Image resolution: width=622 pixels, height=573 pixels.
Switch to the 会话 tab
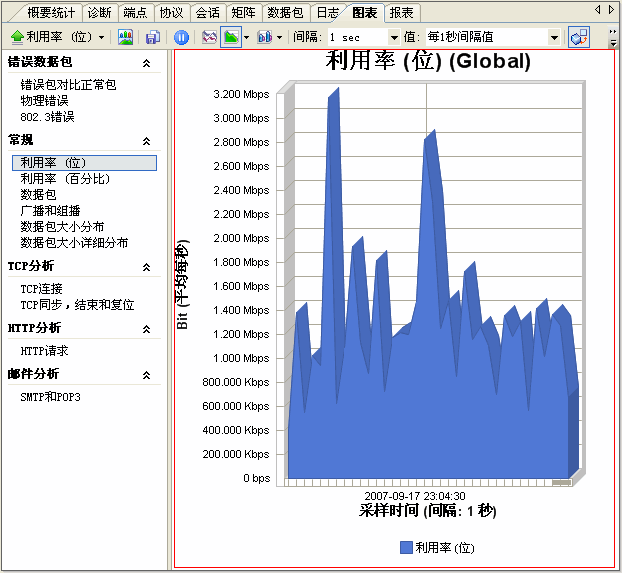point(207,13)
